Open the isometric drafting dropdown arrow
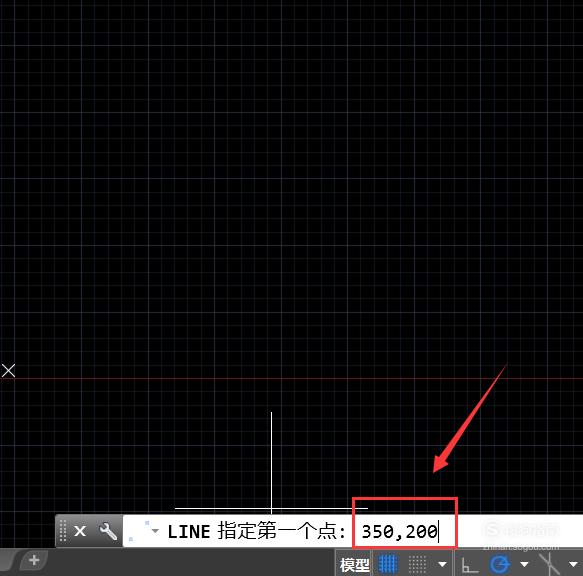Viewport: 583px width, 576px height. [x=573, y=564]
